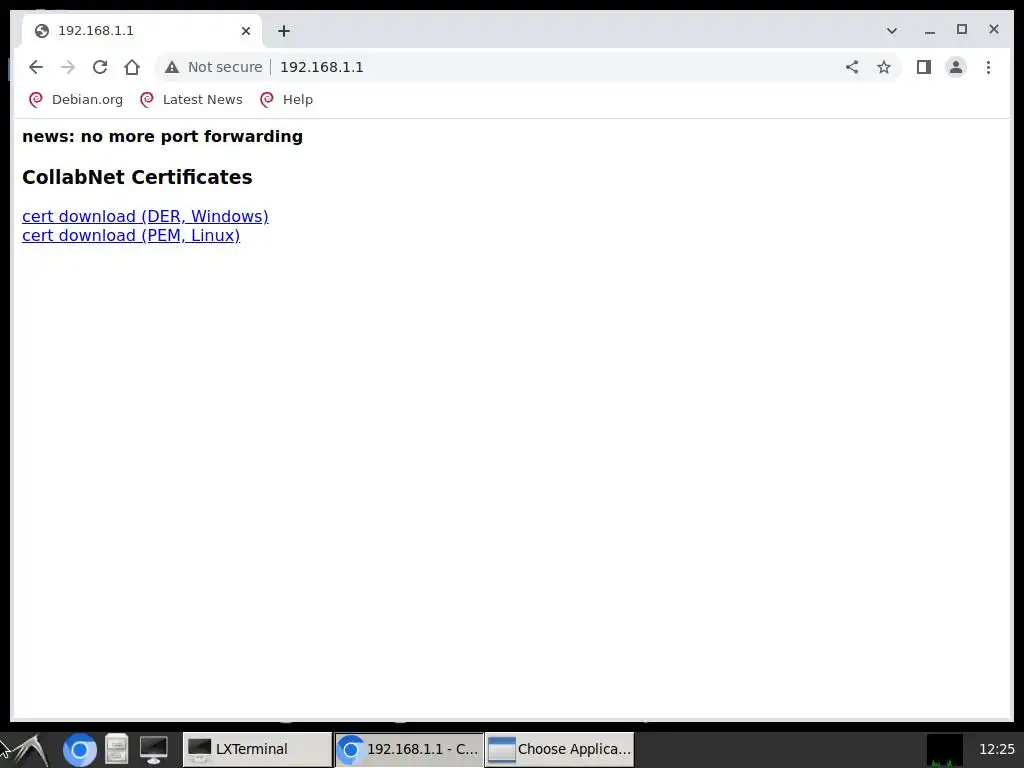Click the taskbar clock showing 12:25

997,750
